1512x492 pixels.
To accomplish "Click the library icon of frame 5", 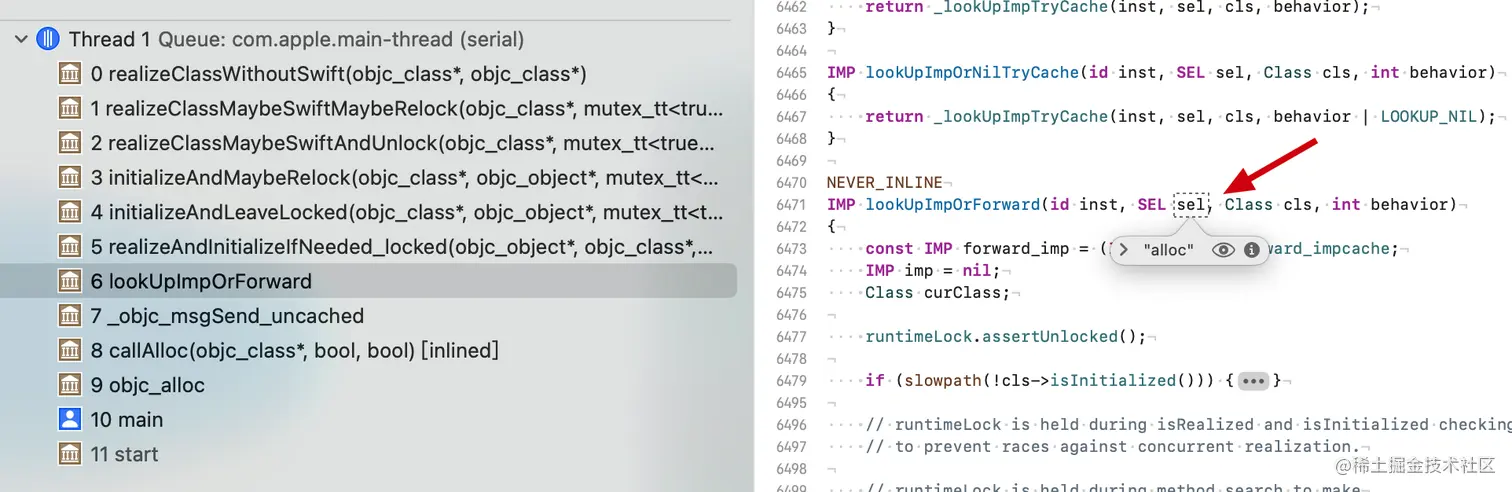I will click(70, 247).
